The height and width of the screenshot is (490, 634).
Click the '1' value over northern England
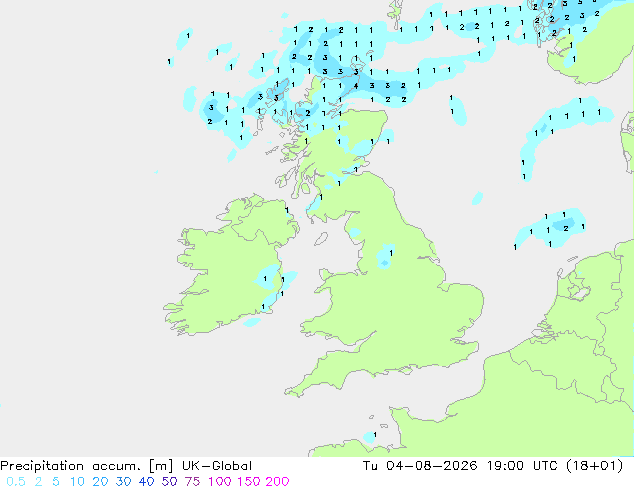(x=391, y=253)
